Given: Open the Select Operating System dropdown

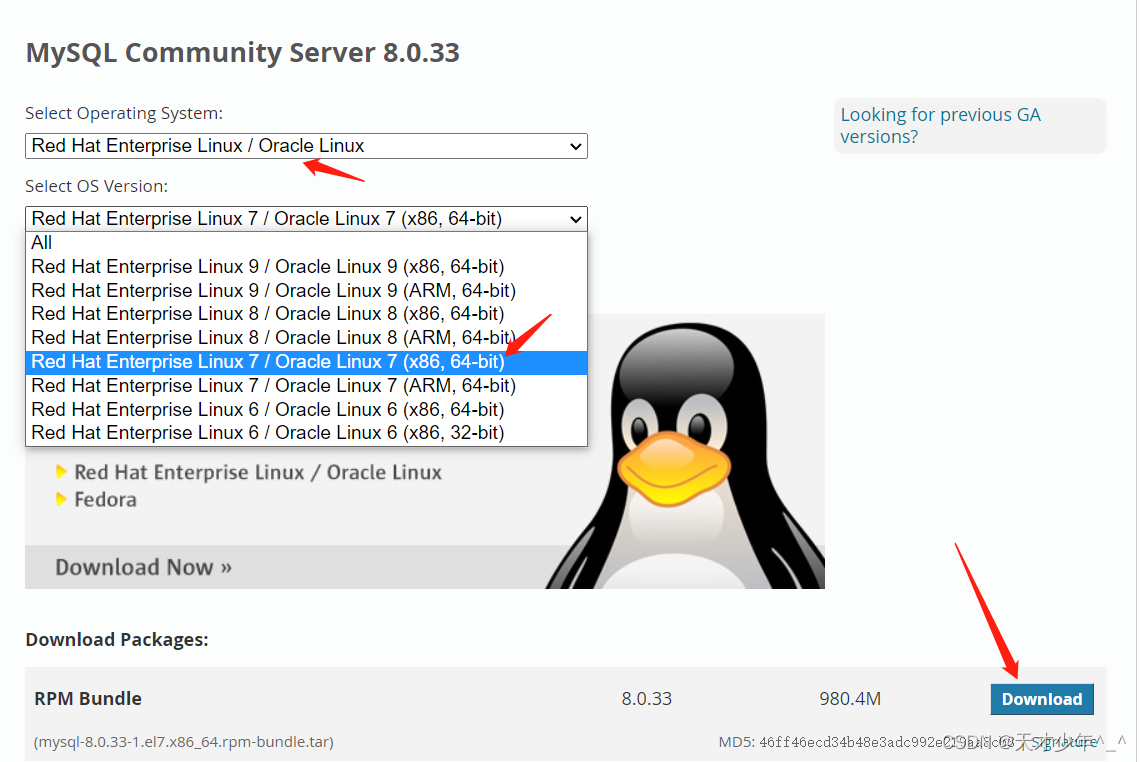Looking at the screenshot, I should click(306, 146).
